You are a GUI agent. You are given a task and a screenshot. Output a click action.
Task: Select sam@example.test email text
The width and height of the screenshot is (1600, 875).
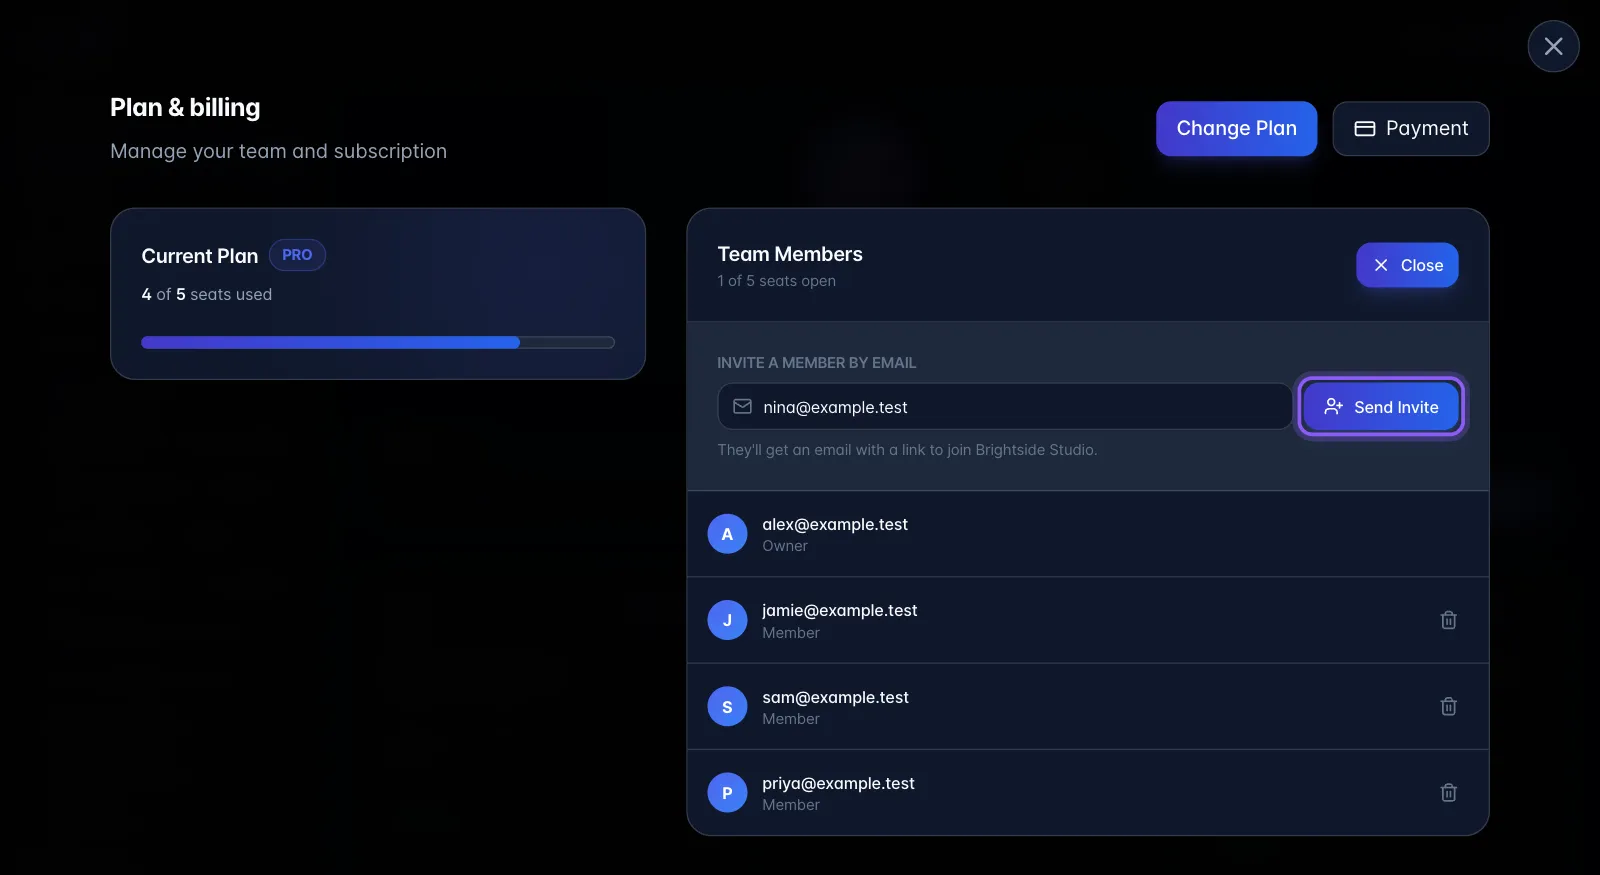(x=835, y=697)
